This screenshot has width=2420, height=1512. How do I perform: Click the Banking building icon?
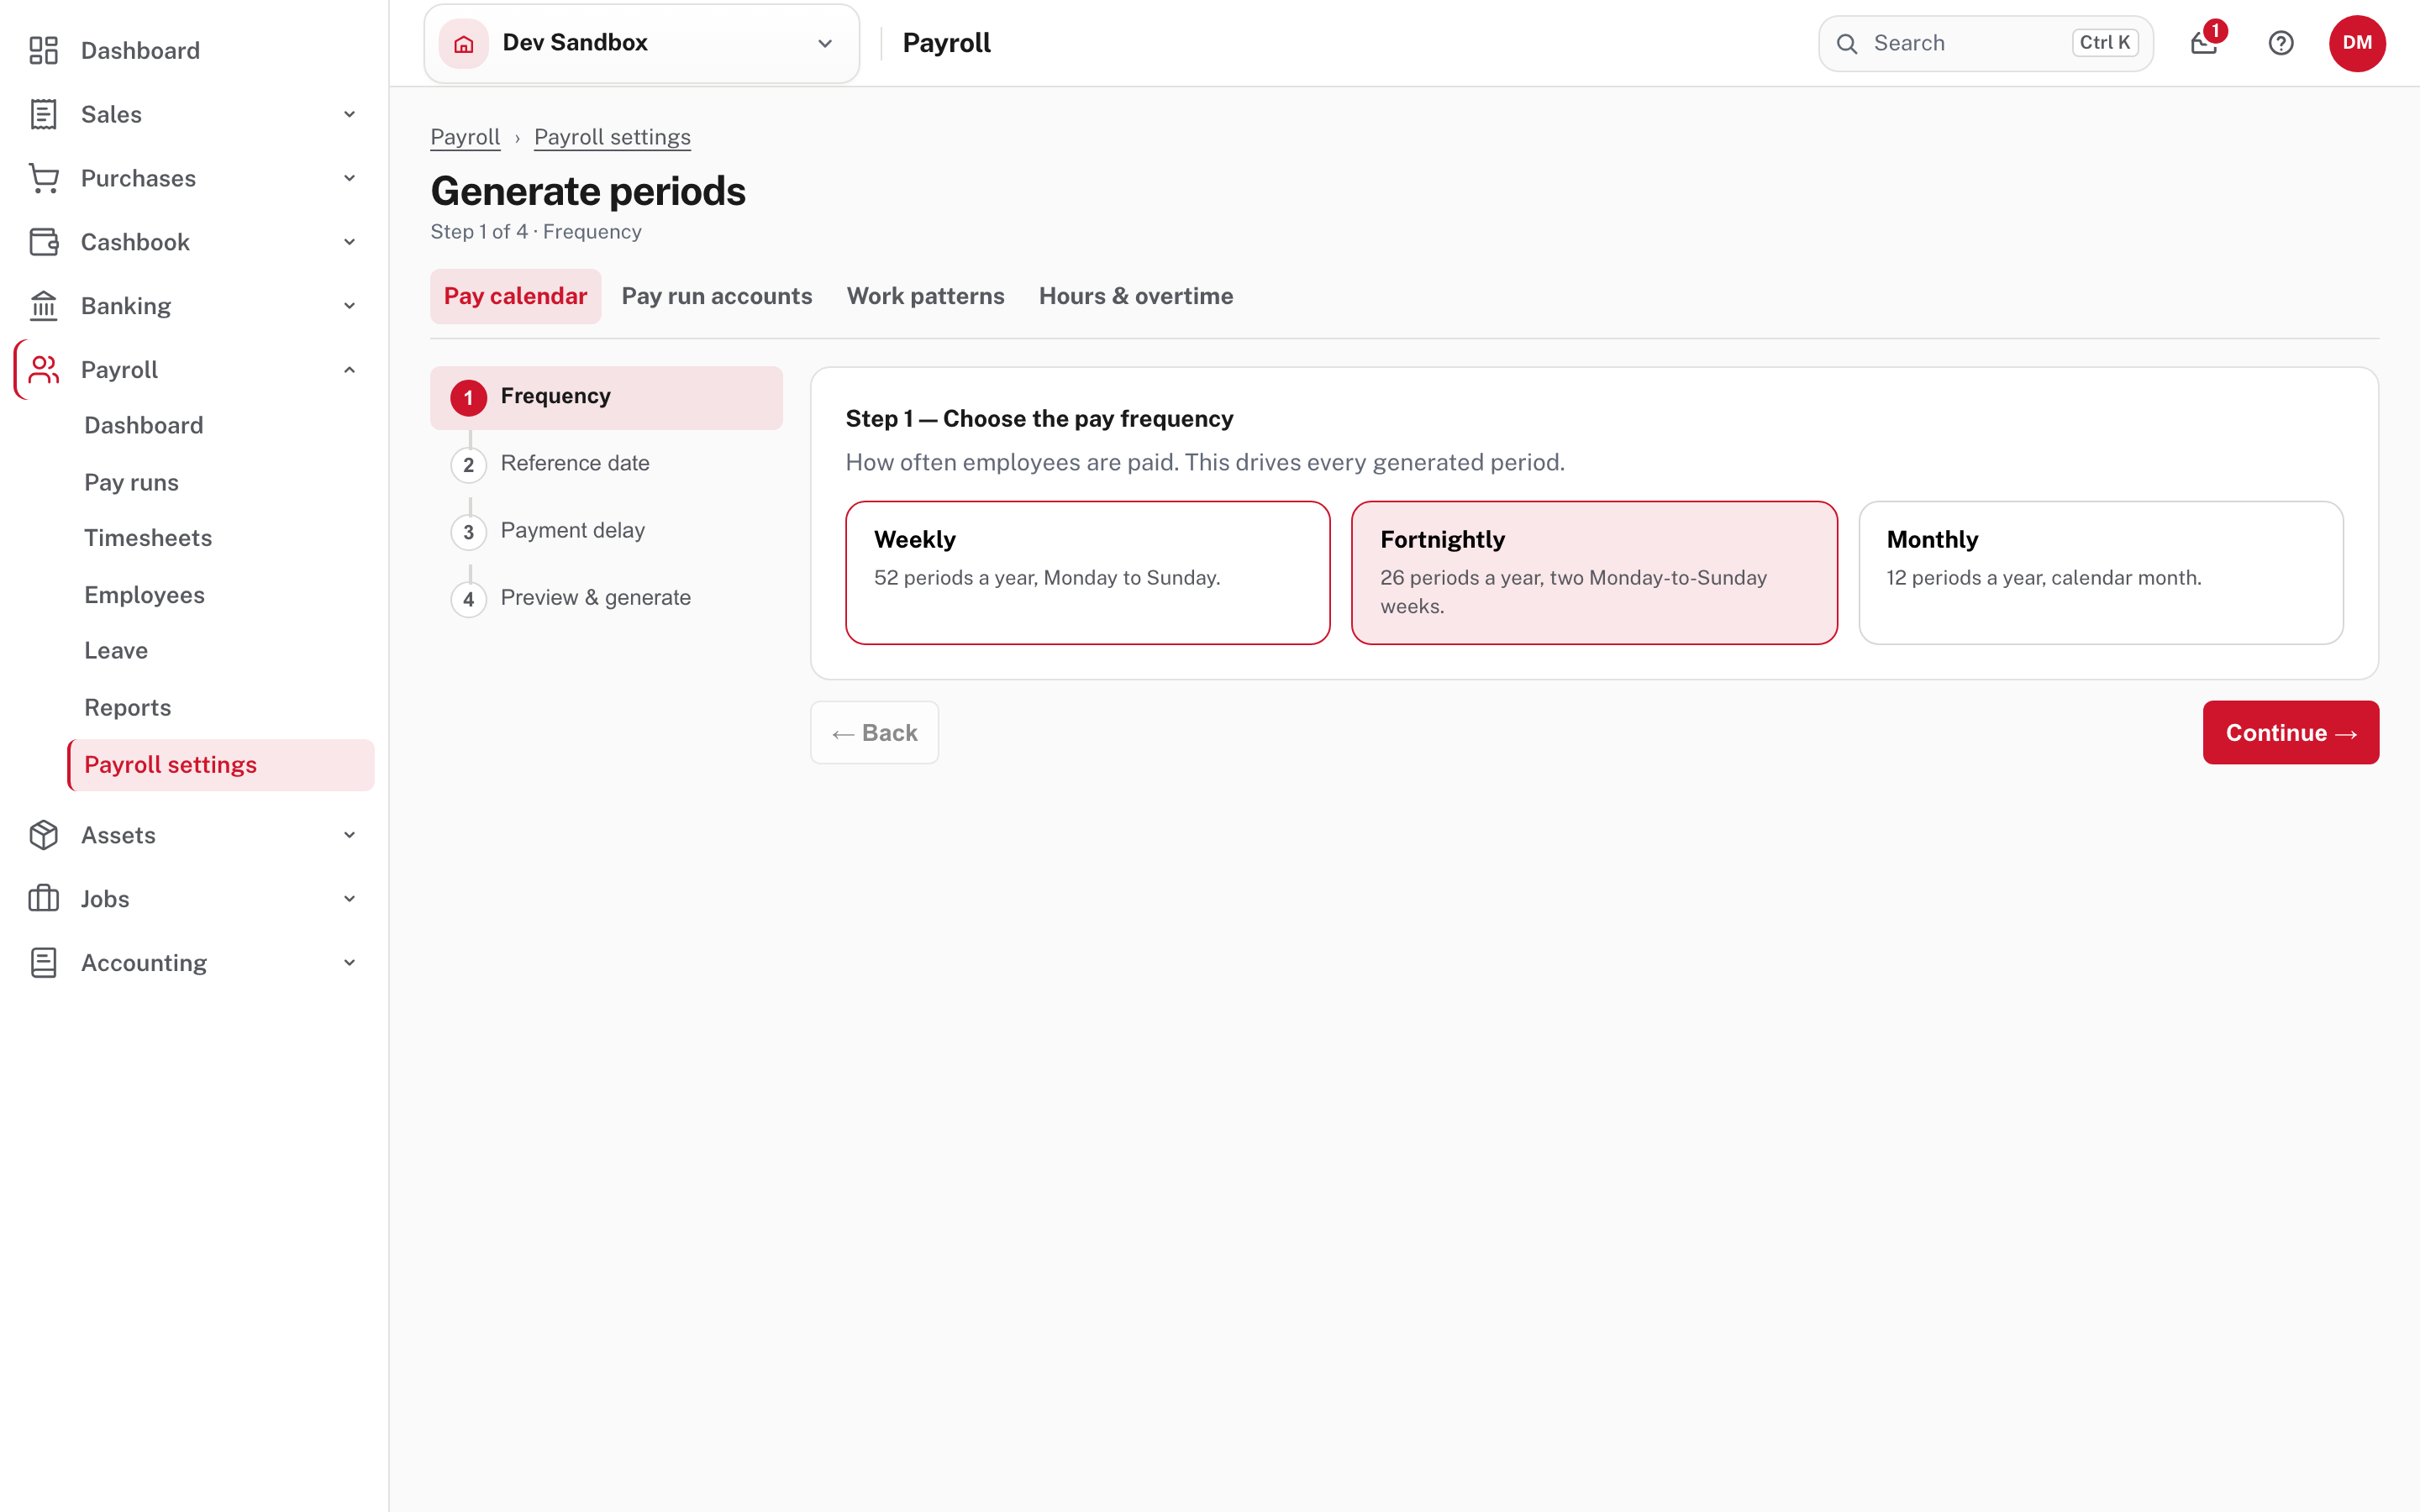(43, 306)
